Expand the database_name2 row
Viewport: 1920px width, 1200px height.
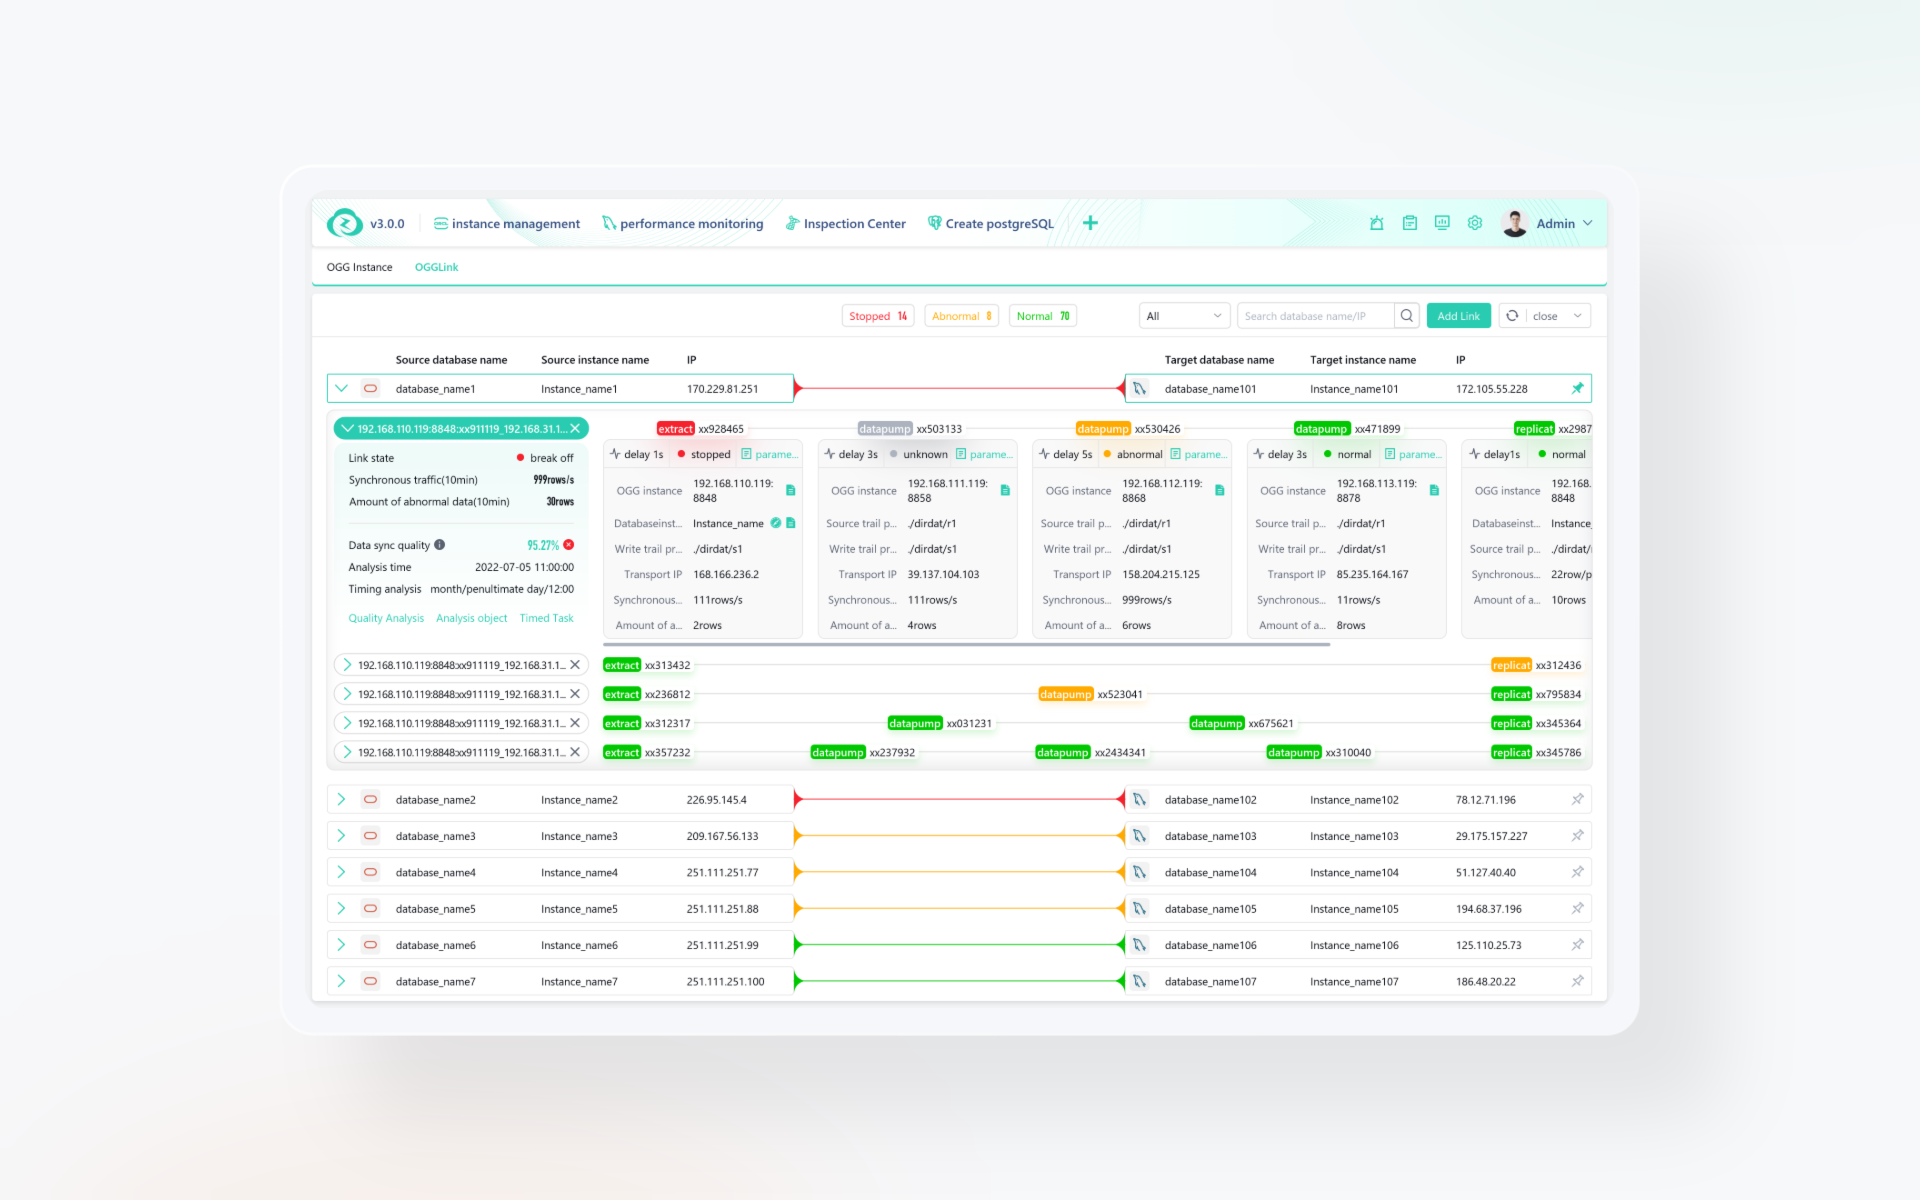pyautogui.click(x=341, y=800)
